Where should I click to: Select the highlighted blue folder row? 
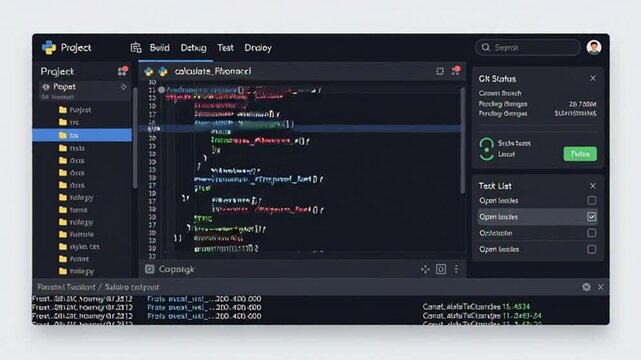(82, 135)
